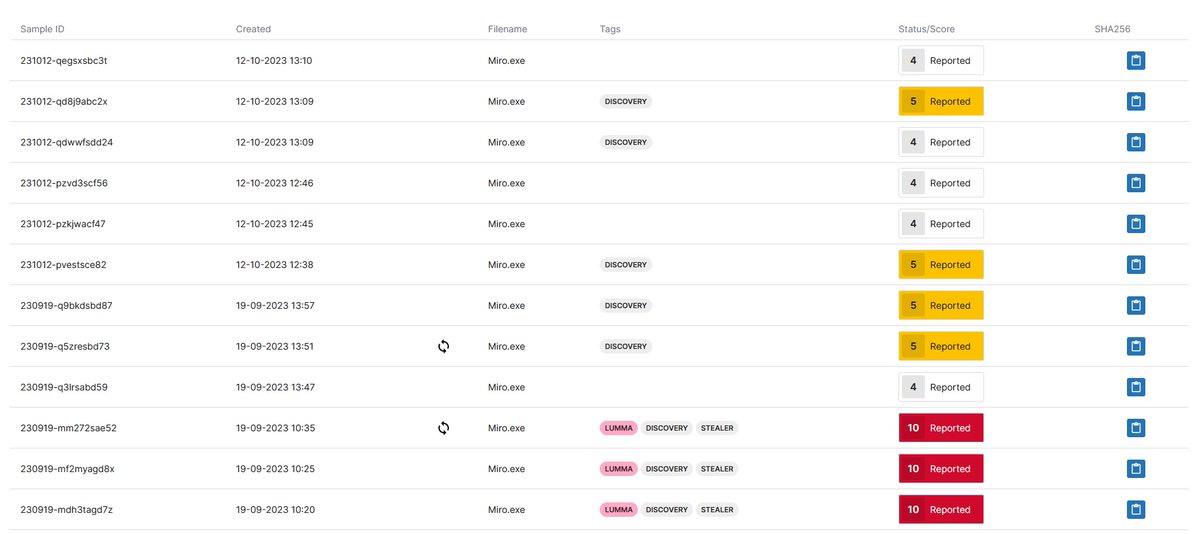Open score 10 report for 230919-mf2myagd8x
This screenshot has height=534, width=1200.
tap(941, 469)
